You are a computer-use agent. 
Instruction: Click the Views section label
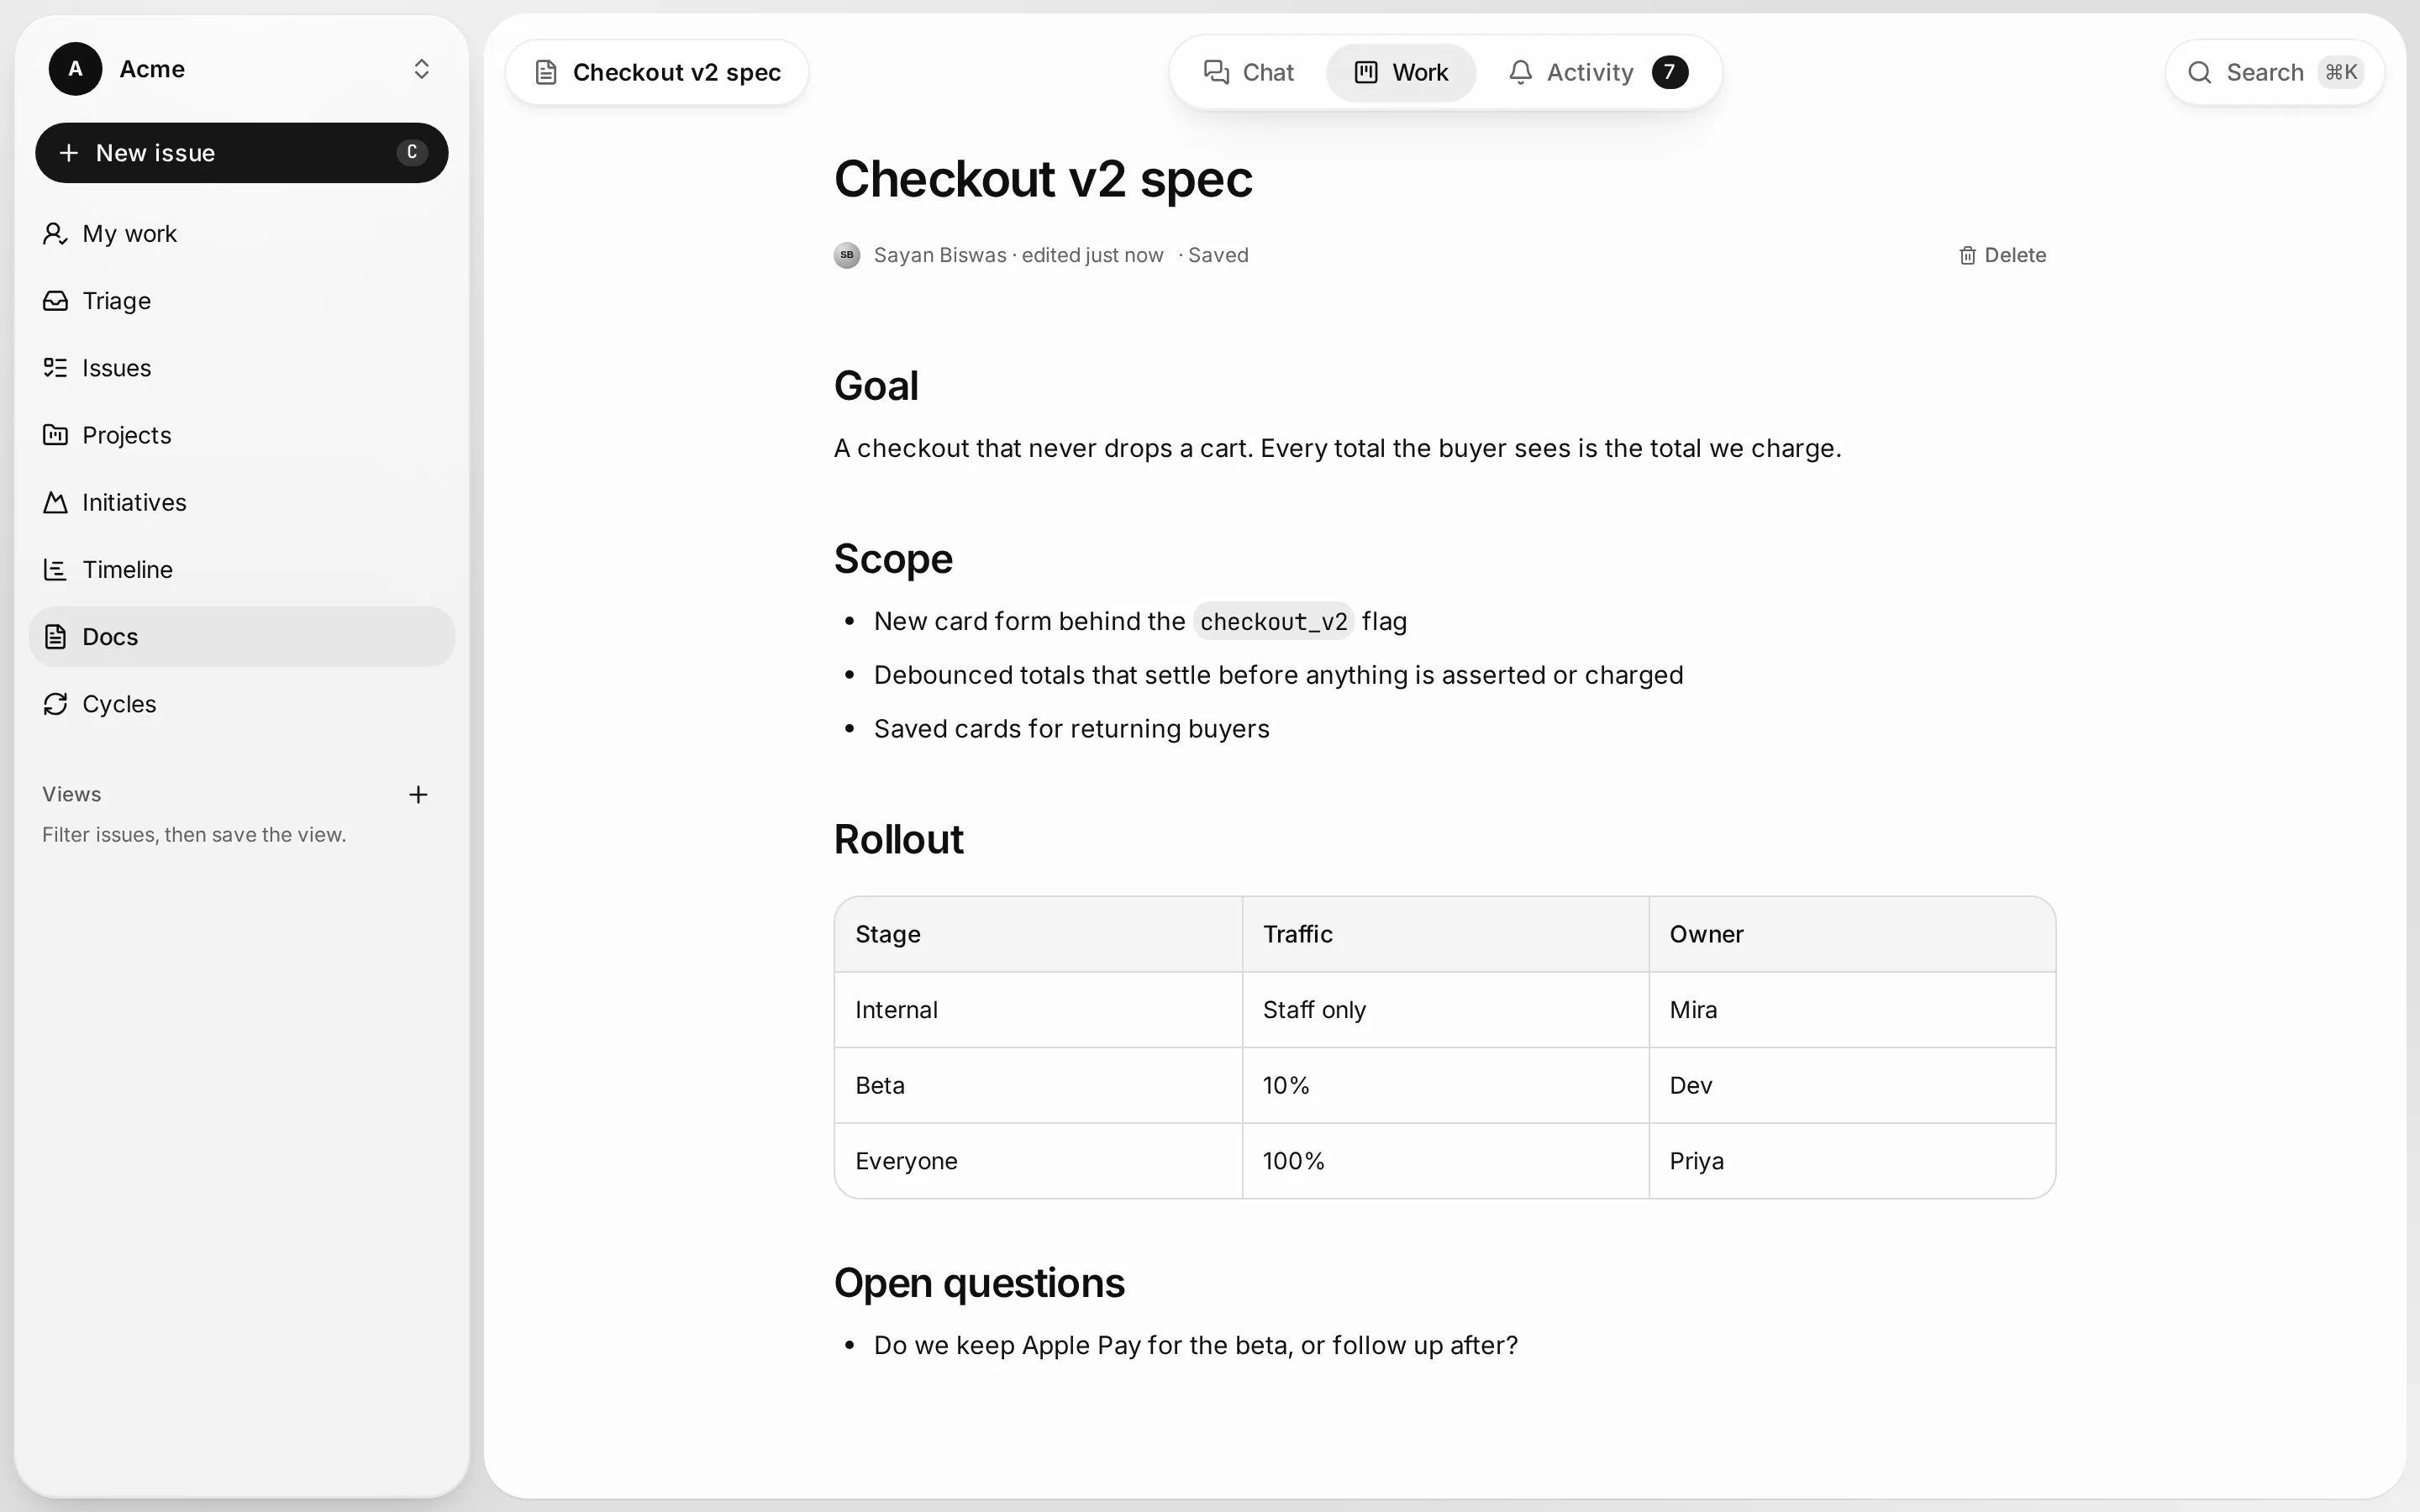[72, 794]
